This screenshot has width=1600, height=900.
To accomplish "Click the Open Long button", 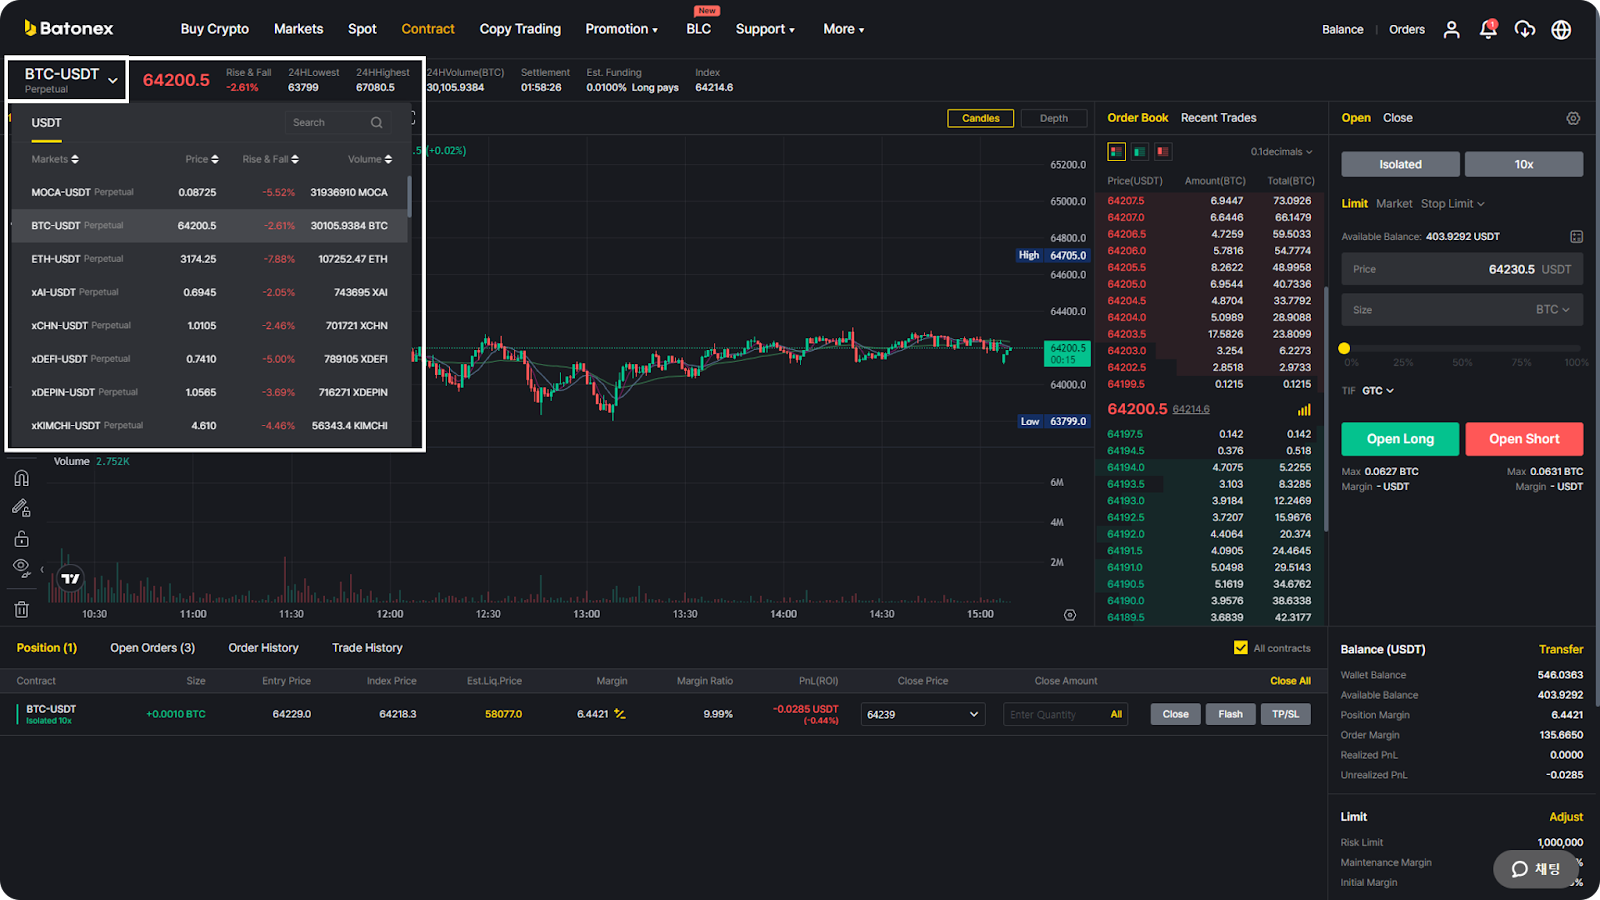I will [1400, 439].
